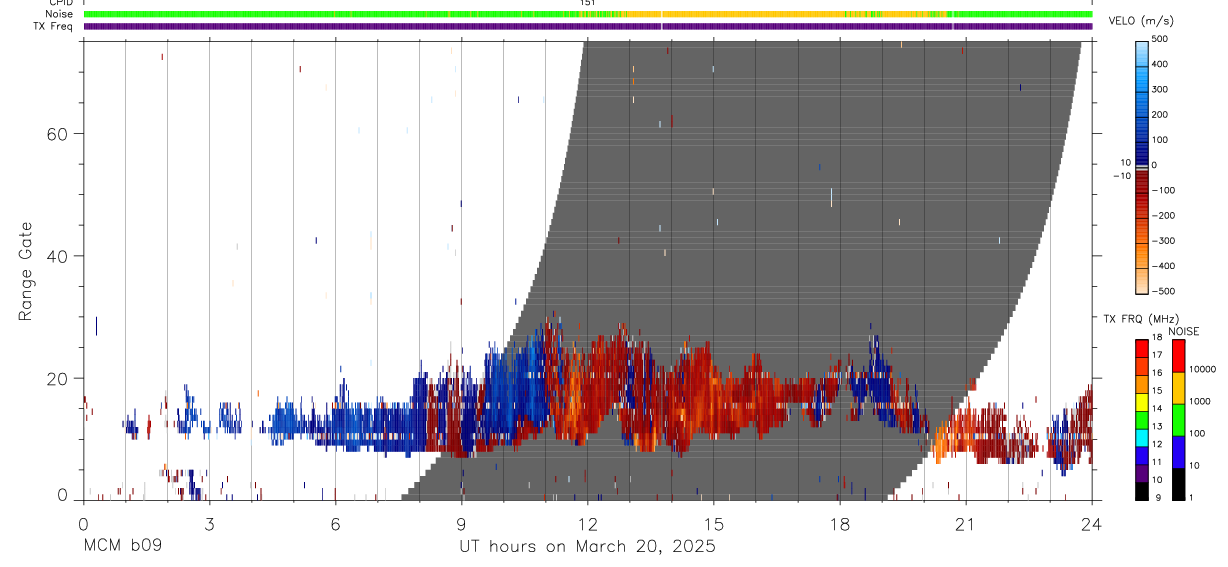Image resolution: width=1228 pixels, height=567 pixels.
Task: Click the x-axis tick label "24"
Action: tap(1091, 523)
